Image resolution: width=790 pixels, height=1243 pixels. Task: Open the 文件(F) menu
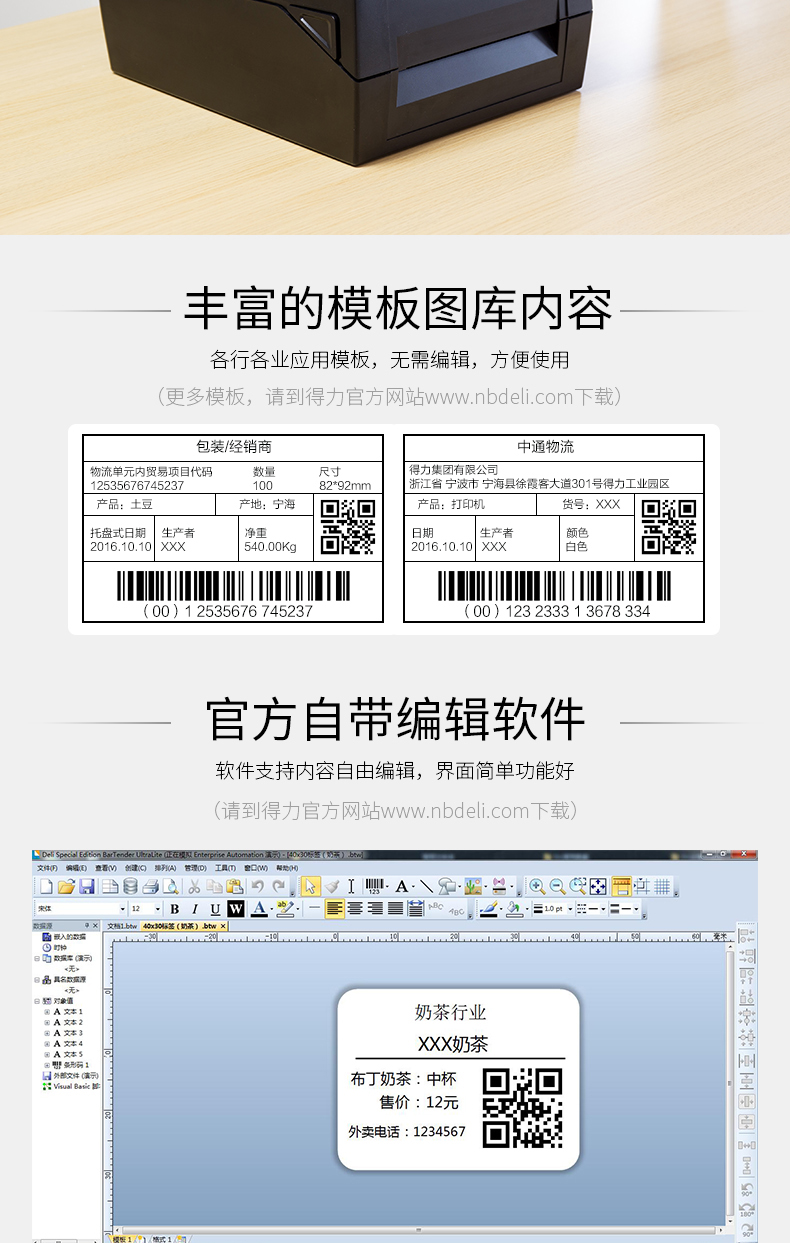click(47, 868)
